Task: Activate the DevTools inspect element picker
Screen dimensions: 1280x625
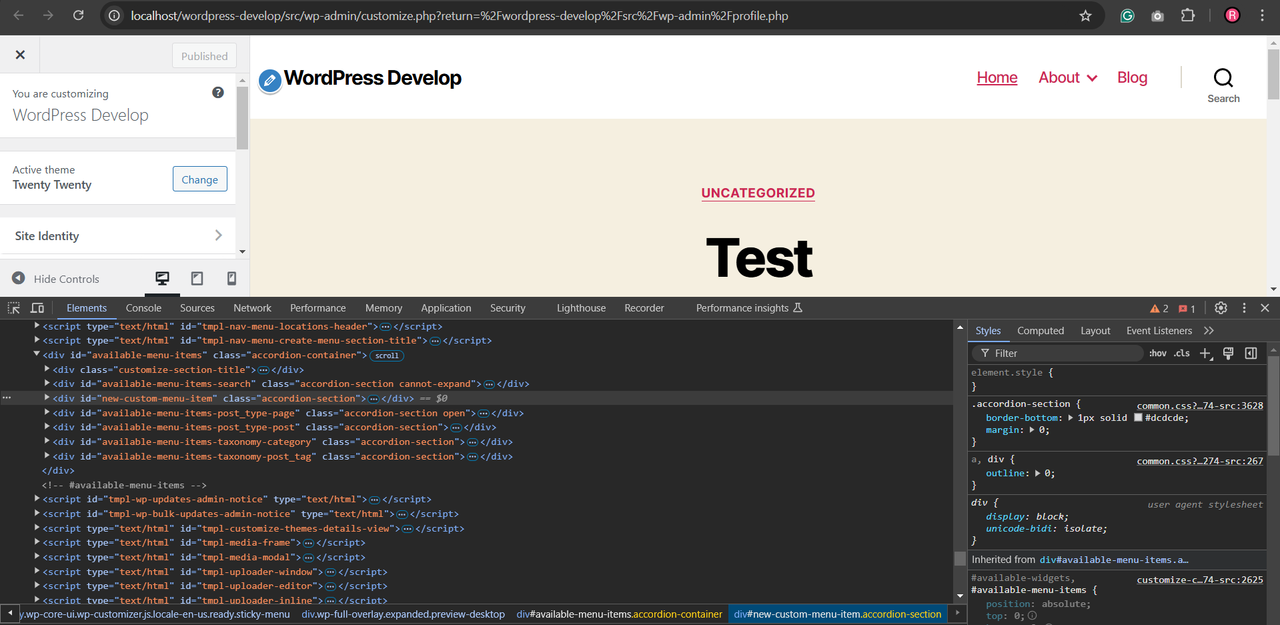Action: [14, 308]
